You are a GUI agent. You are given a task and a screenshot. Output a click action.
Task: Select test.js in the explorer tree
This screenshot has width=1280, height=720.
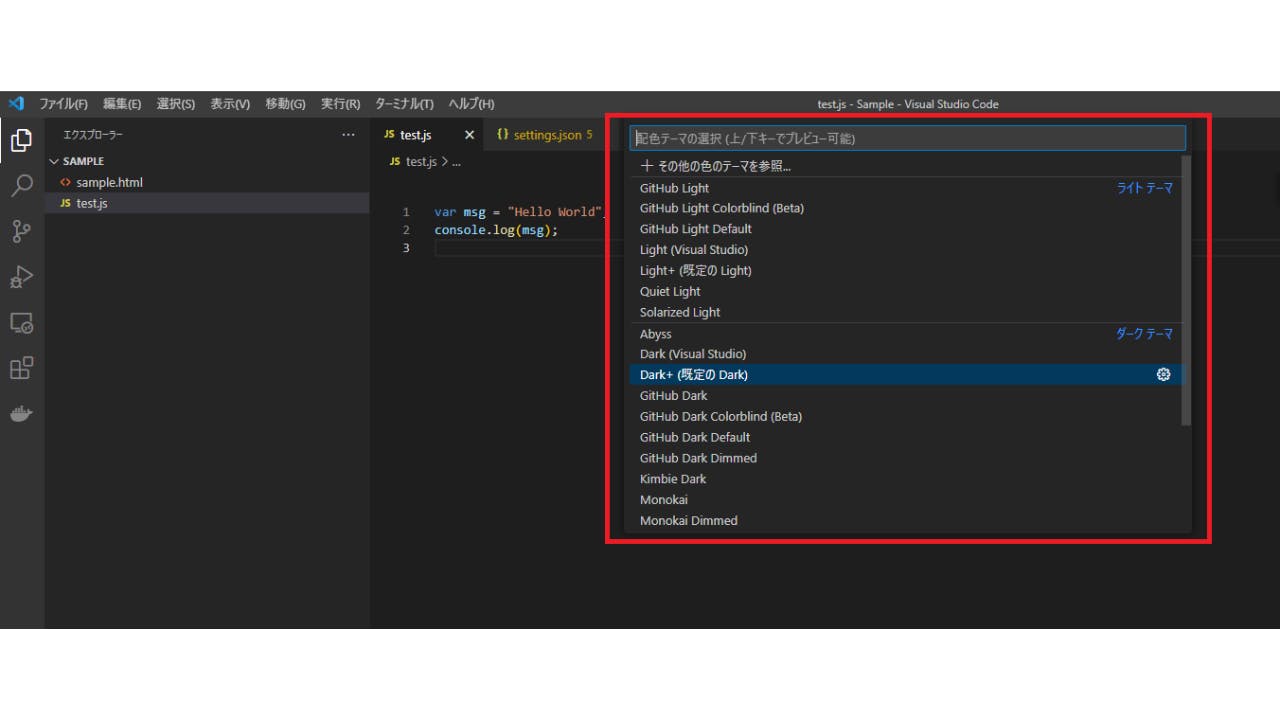[207, 203]
